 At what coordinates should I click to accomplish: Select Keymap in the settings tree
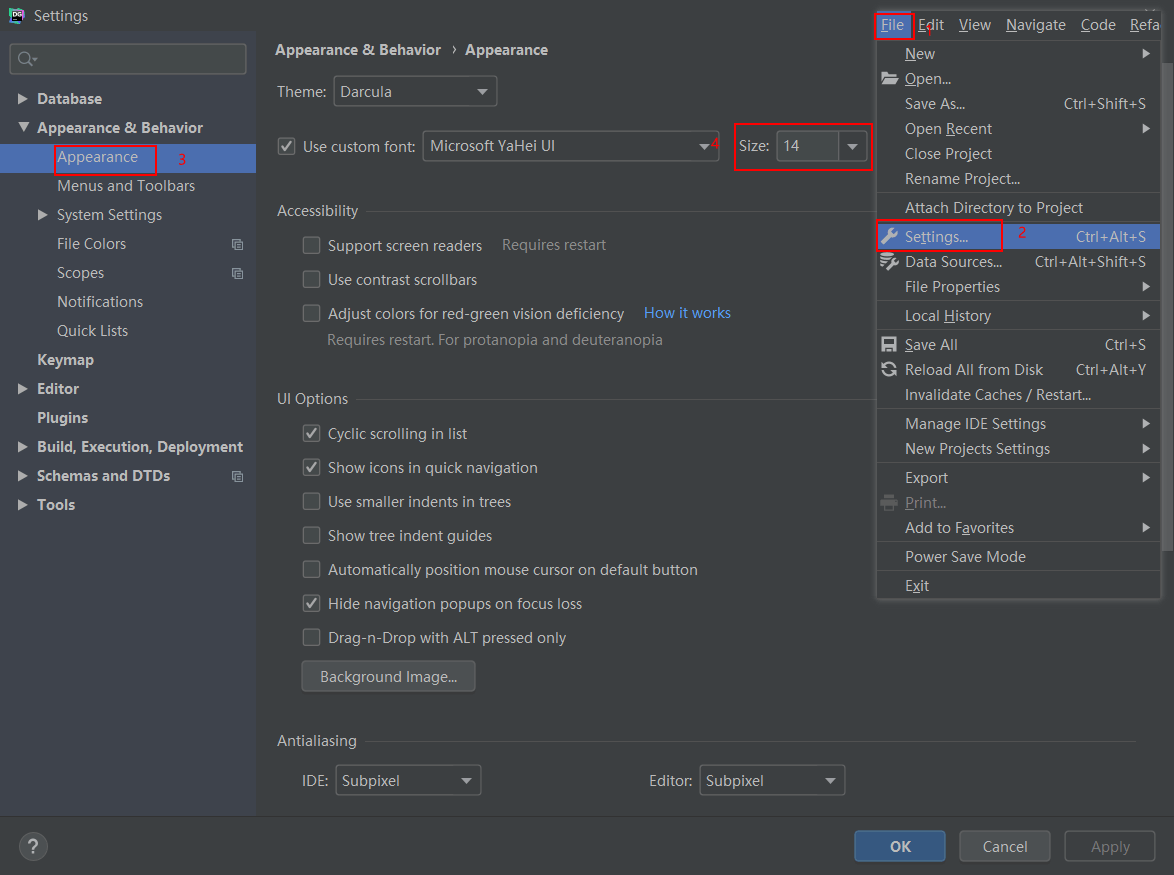[x=65, y=360]
